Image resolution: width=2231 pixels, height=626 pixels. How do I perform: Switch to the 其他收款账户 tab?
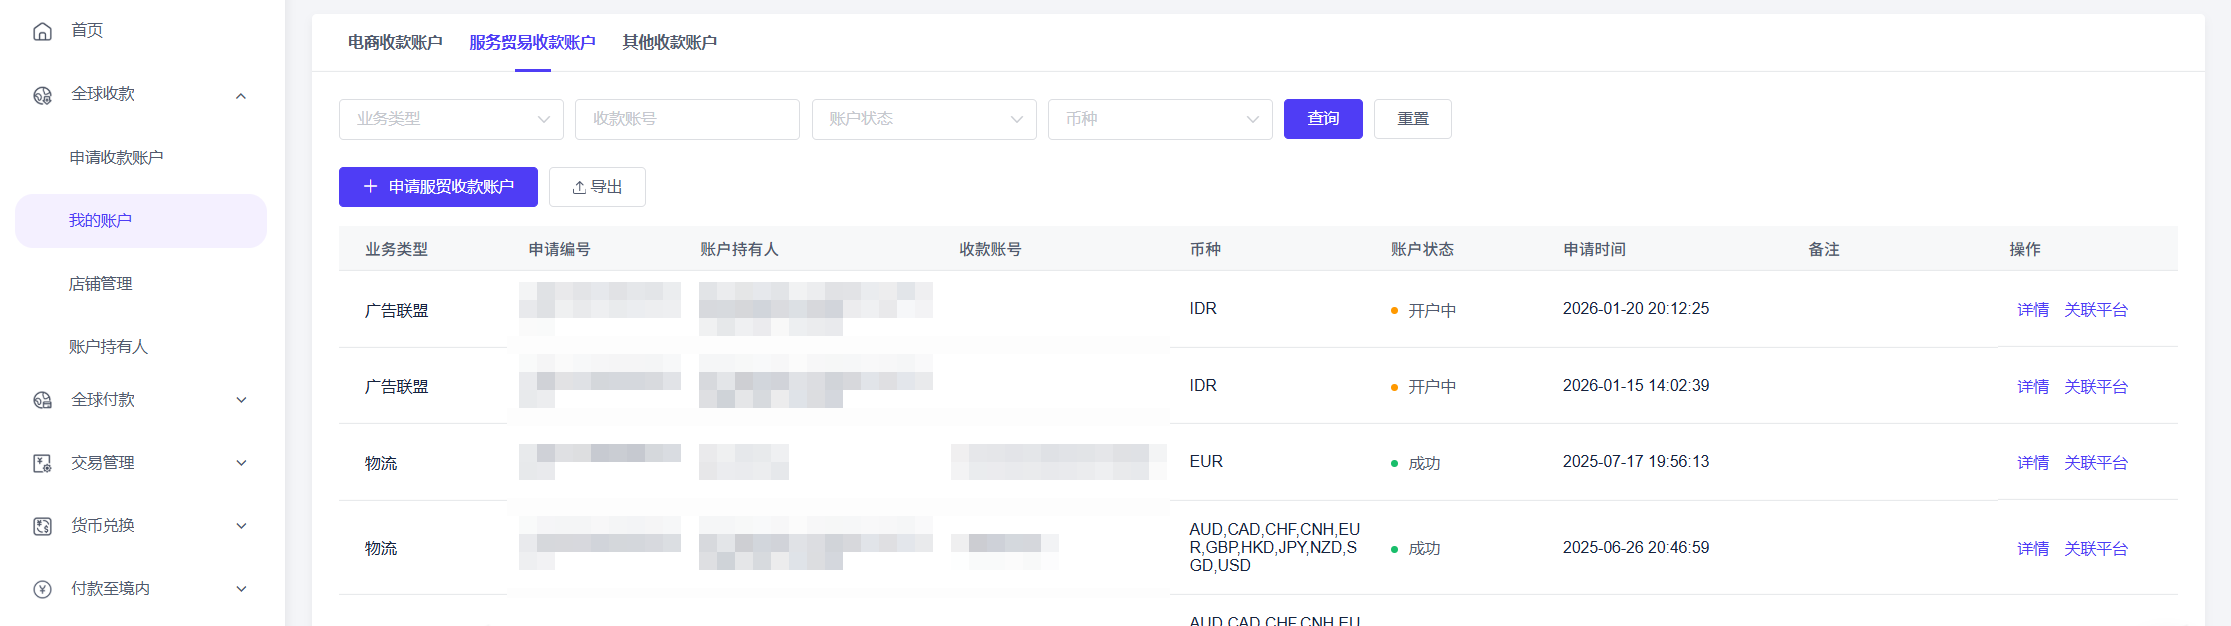coord(669,42)
